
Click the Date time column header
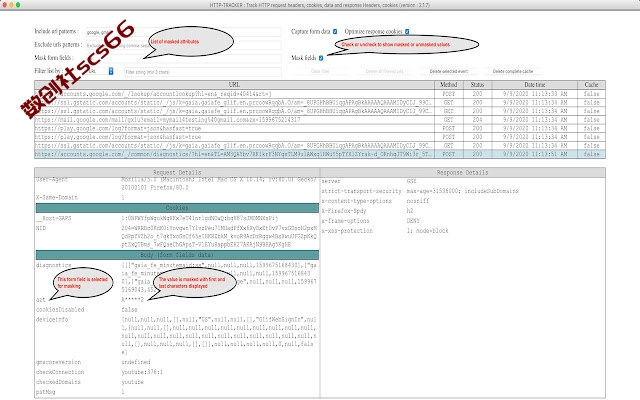click(535, 85)
